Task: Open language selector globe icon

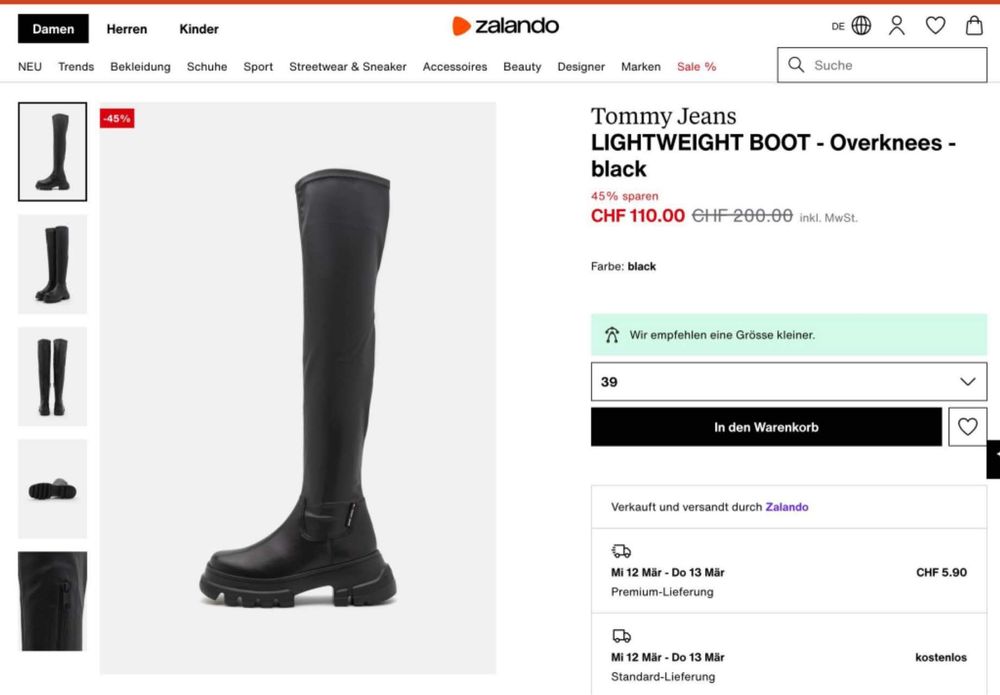Action: coord(861,26)
